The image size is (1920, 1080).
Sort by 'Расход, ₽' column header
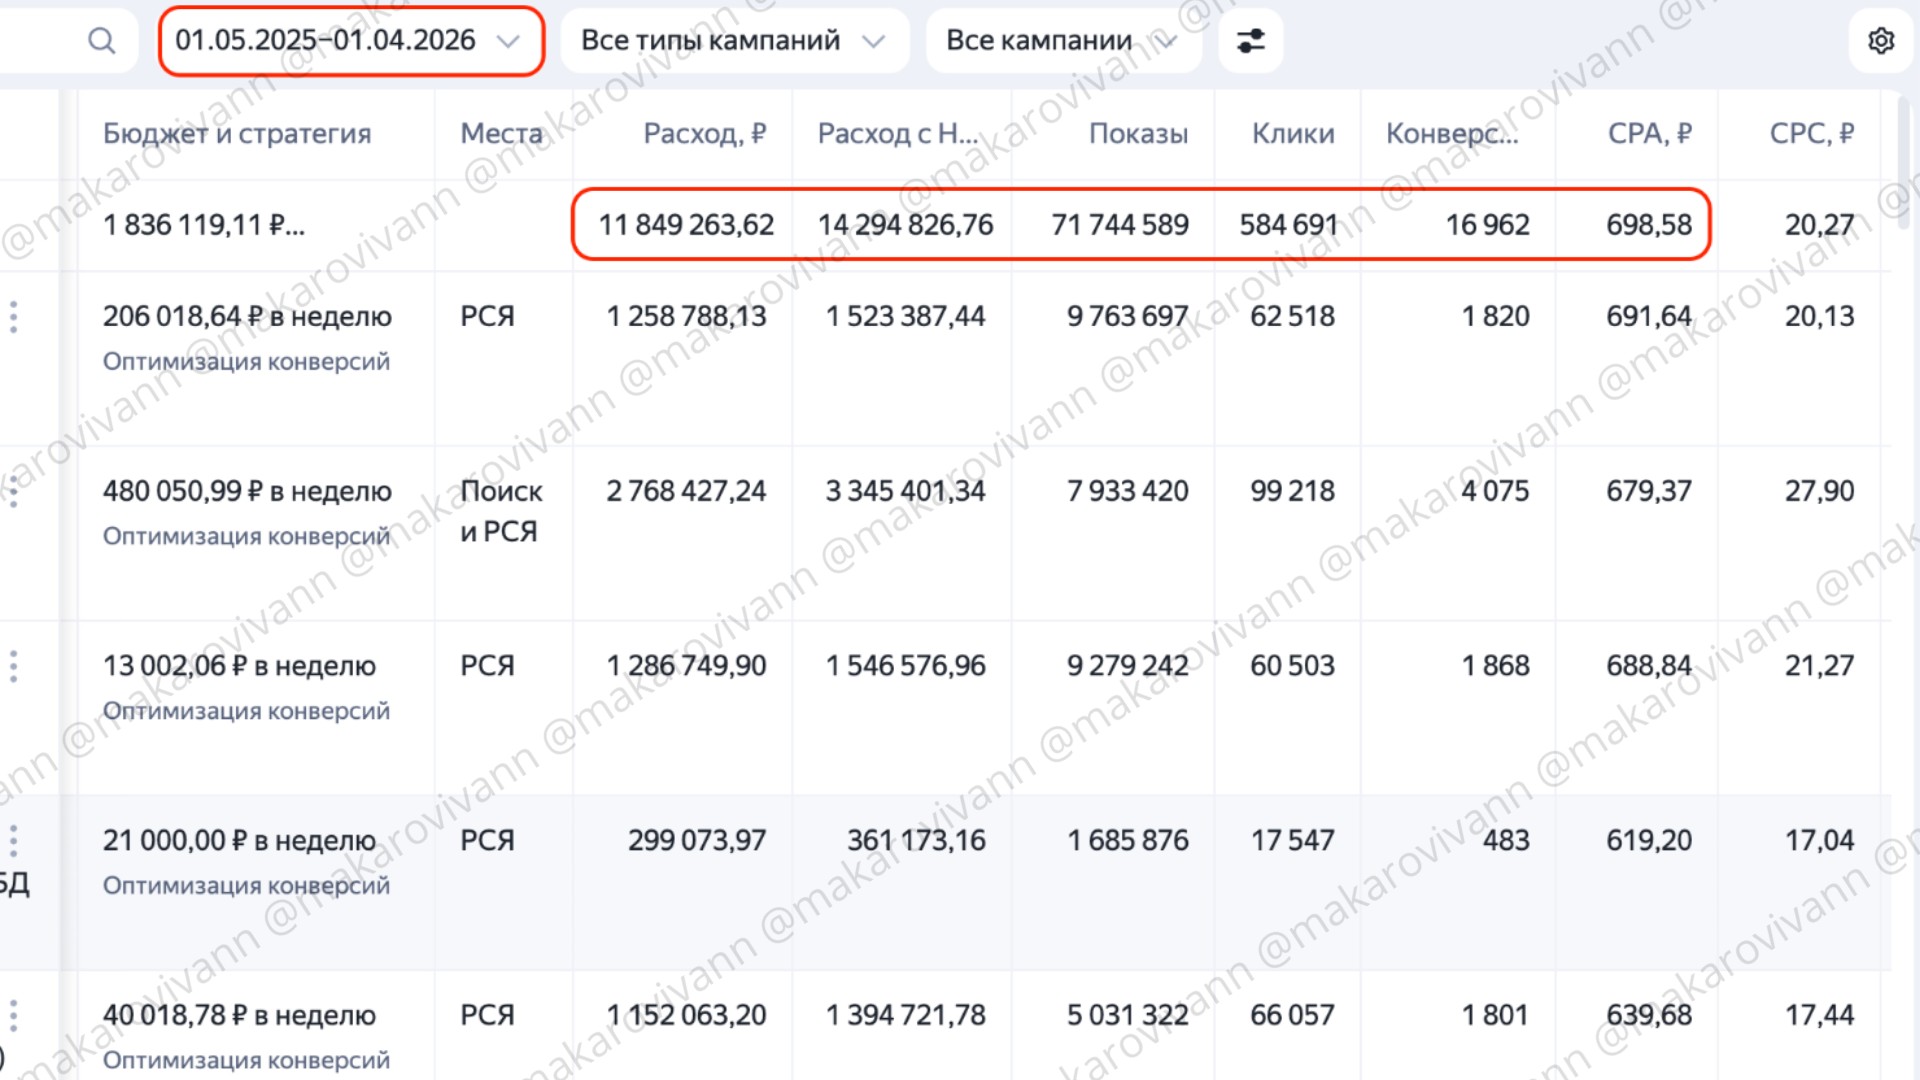tap(704, 133)
